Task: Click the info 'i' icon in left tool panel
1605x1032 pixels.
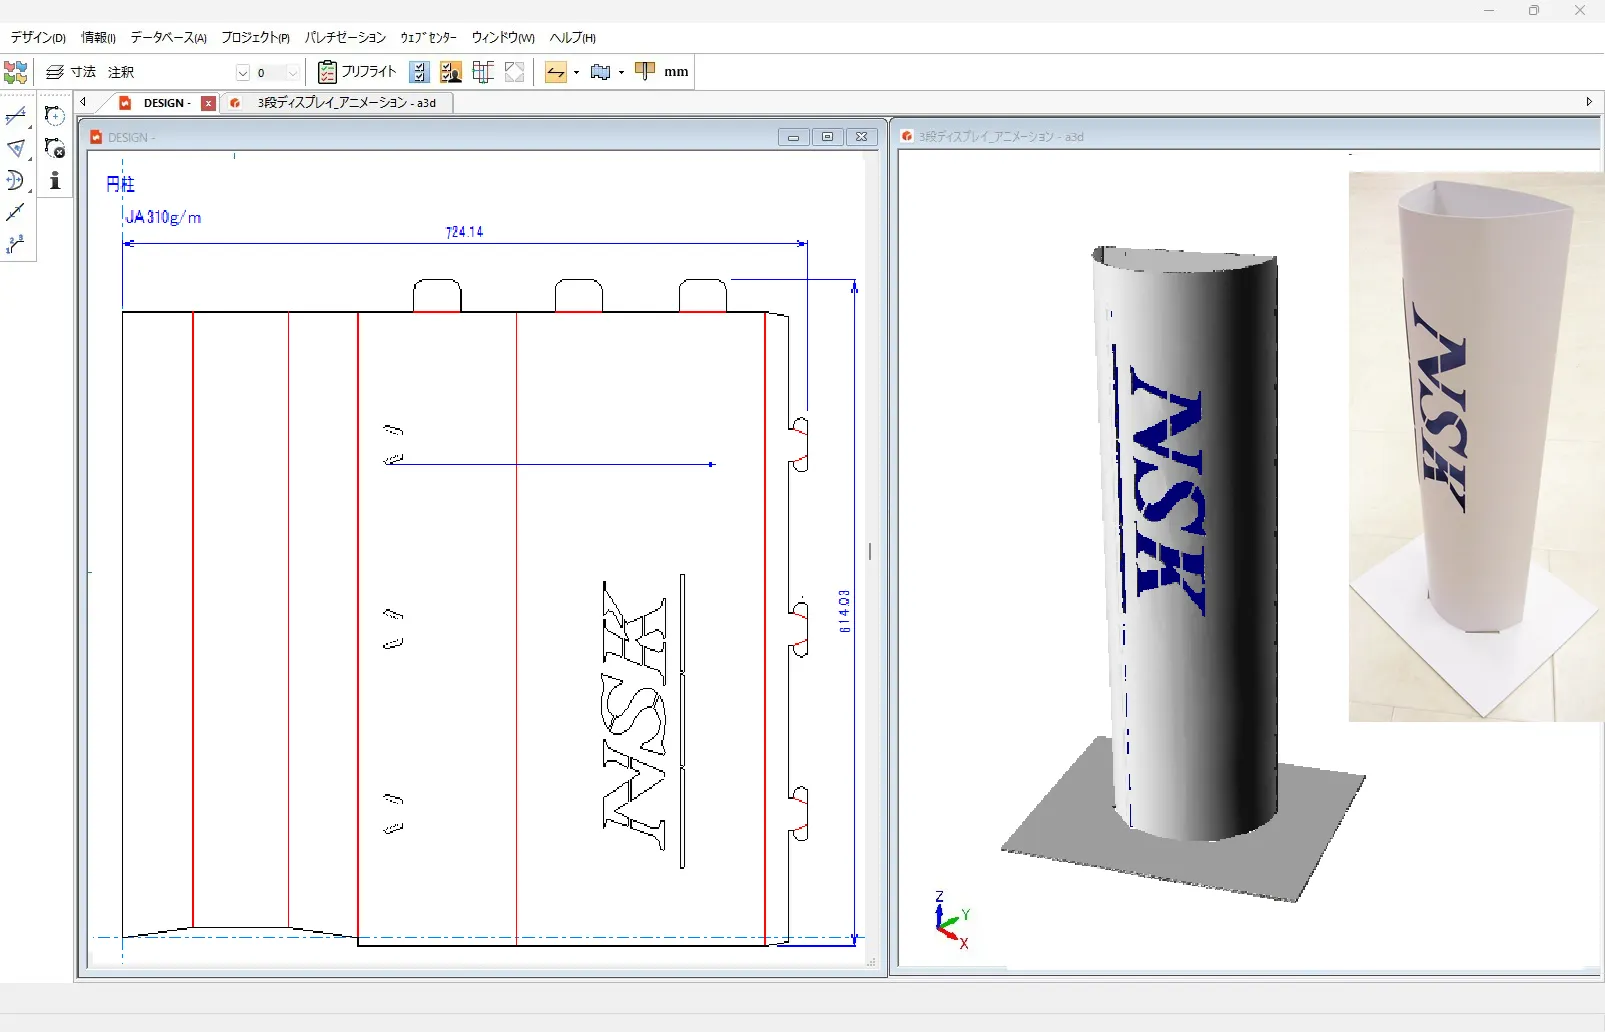Action: 55,181
